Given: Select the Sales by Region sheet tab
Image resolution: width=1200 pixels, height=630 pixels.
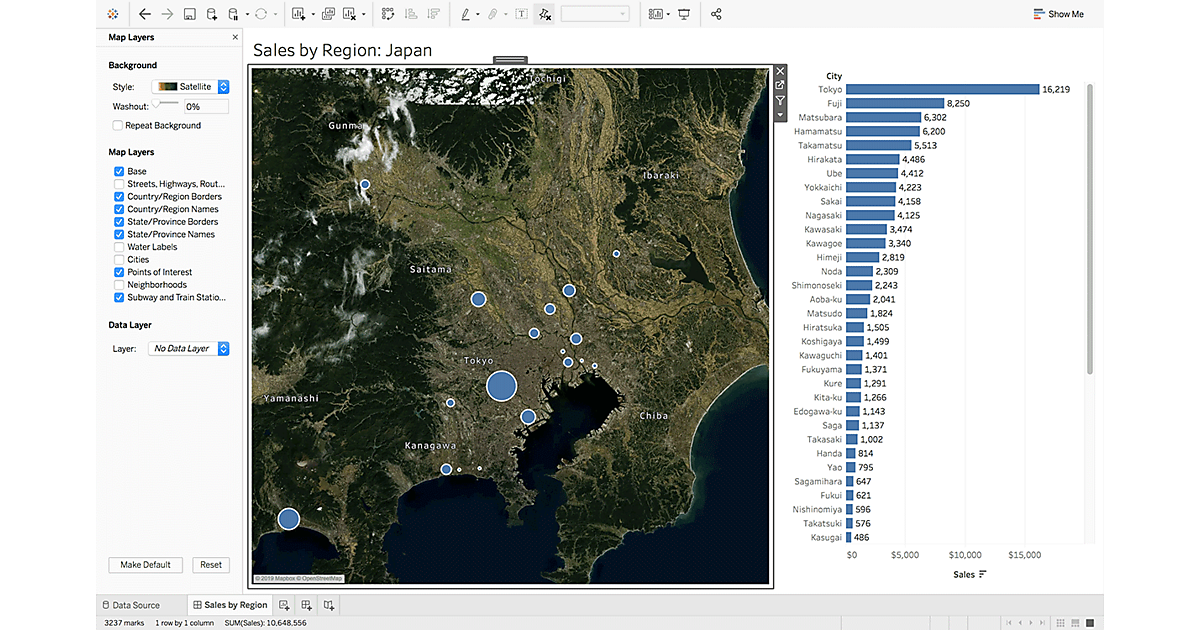Looking at the screenshot, I should click(x=230, y=605).
